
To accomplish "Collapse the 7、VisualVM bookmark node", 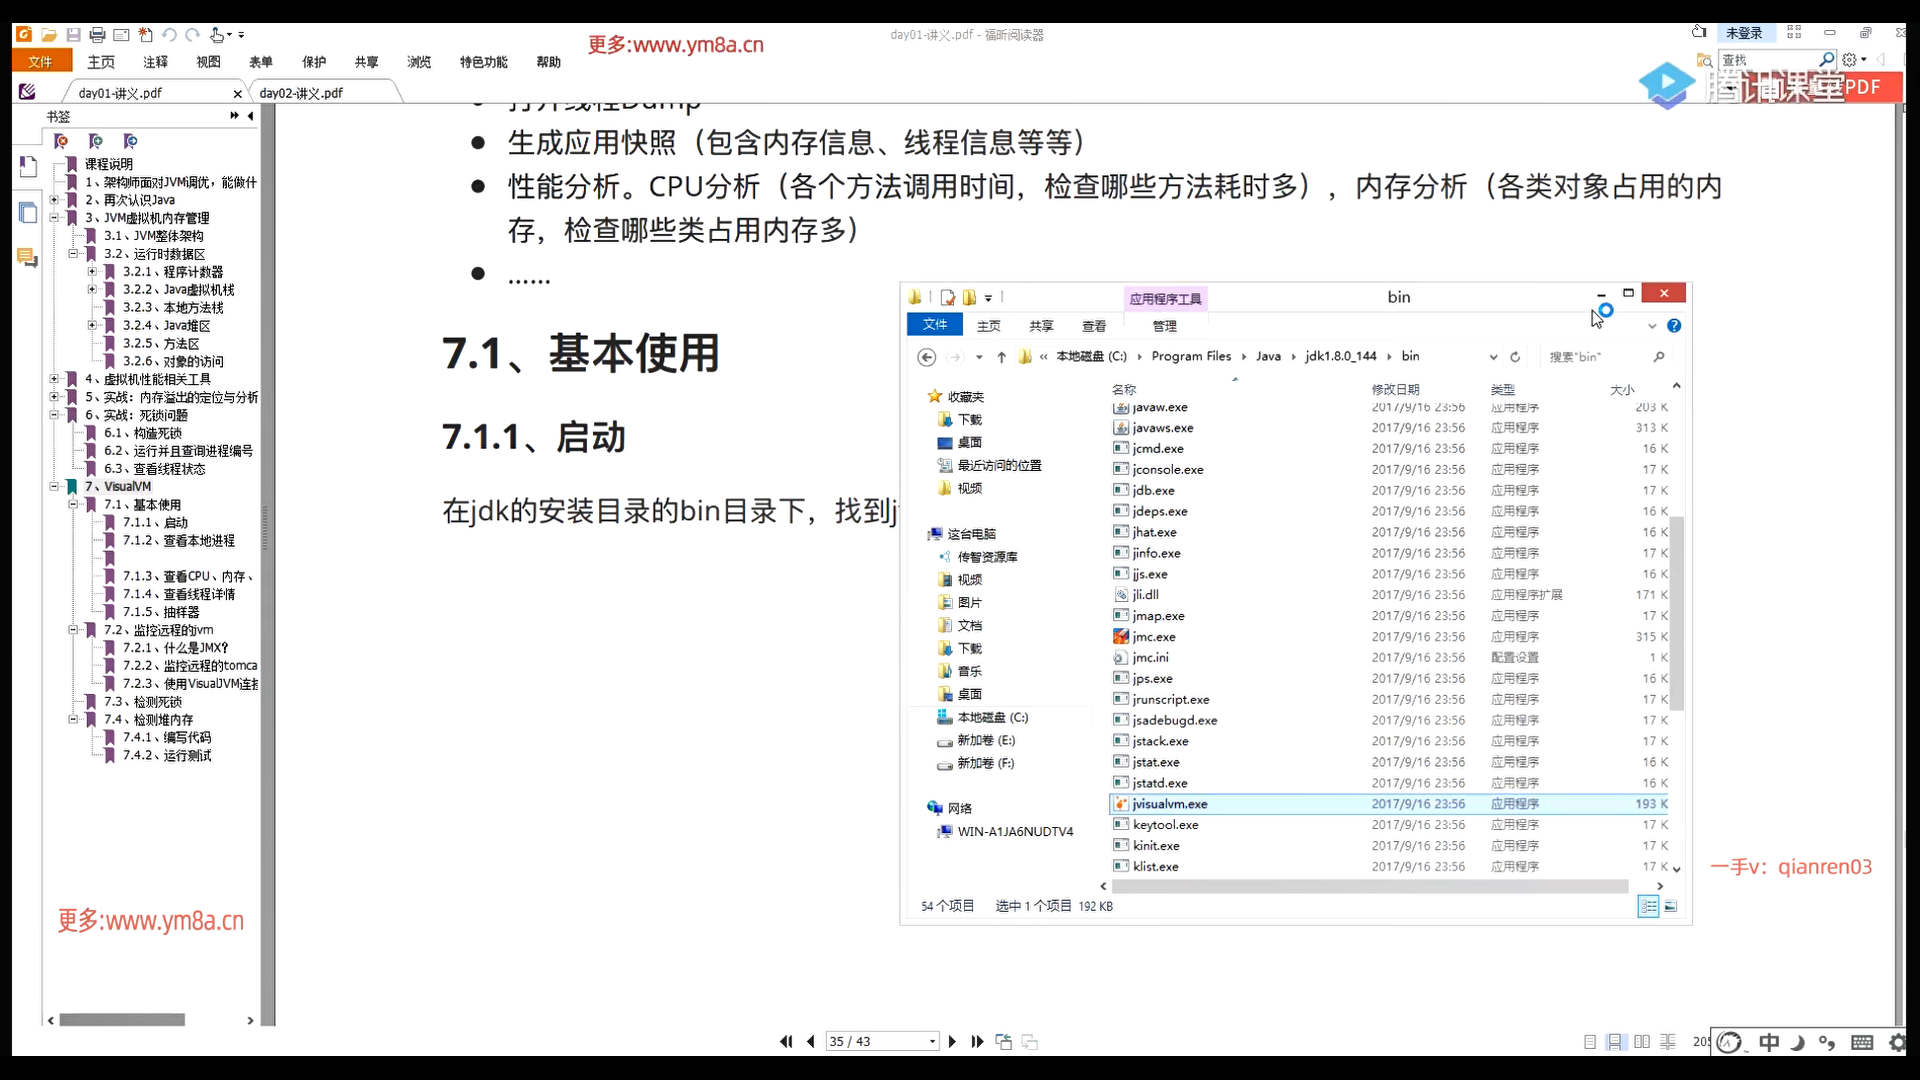I will pos(55,487).
